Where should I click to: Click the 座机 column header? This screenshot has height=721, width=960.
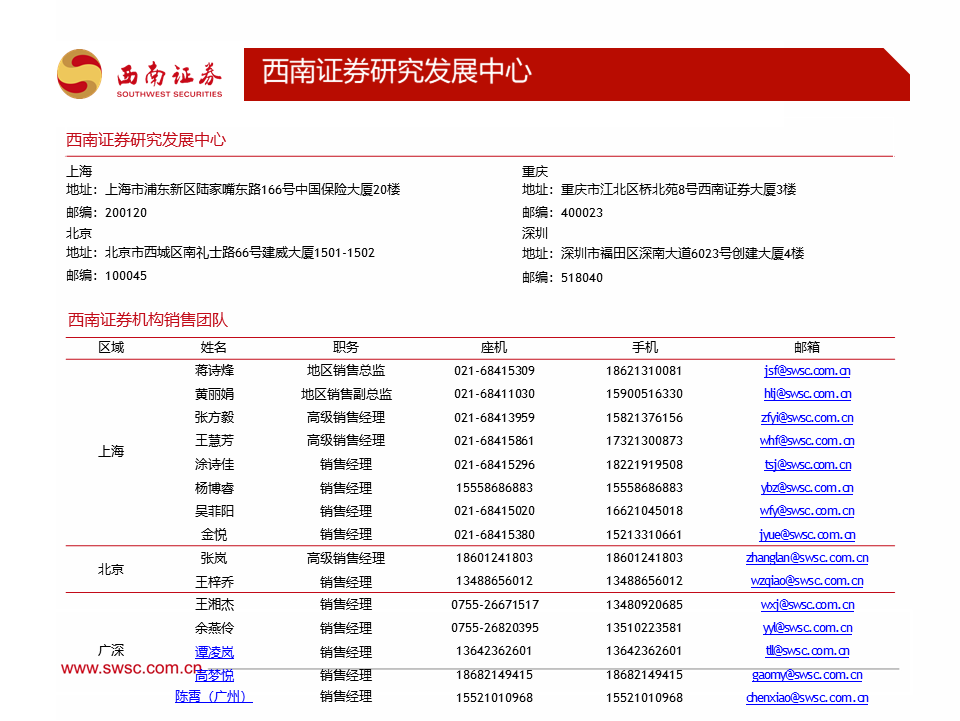[x=494, y=348]
